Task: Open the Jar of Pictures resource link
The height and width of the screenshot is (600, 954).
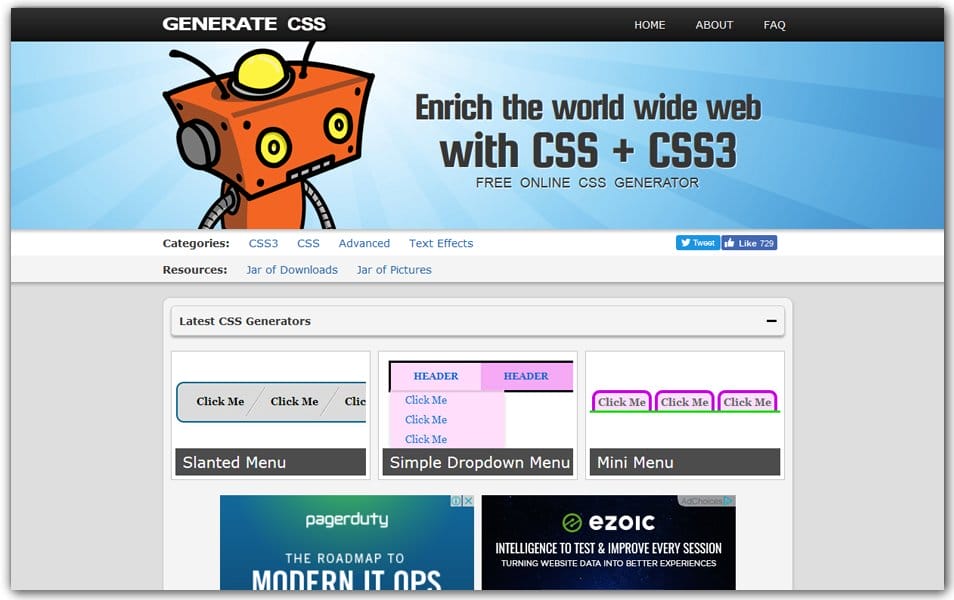Action: pyautogui.click(x=393, y=270)
